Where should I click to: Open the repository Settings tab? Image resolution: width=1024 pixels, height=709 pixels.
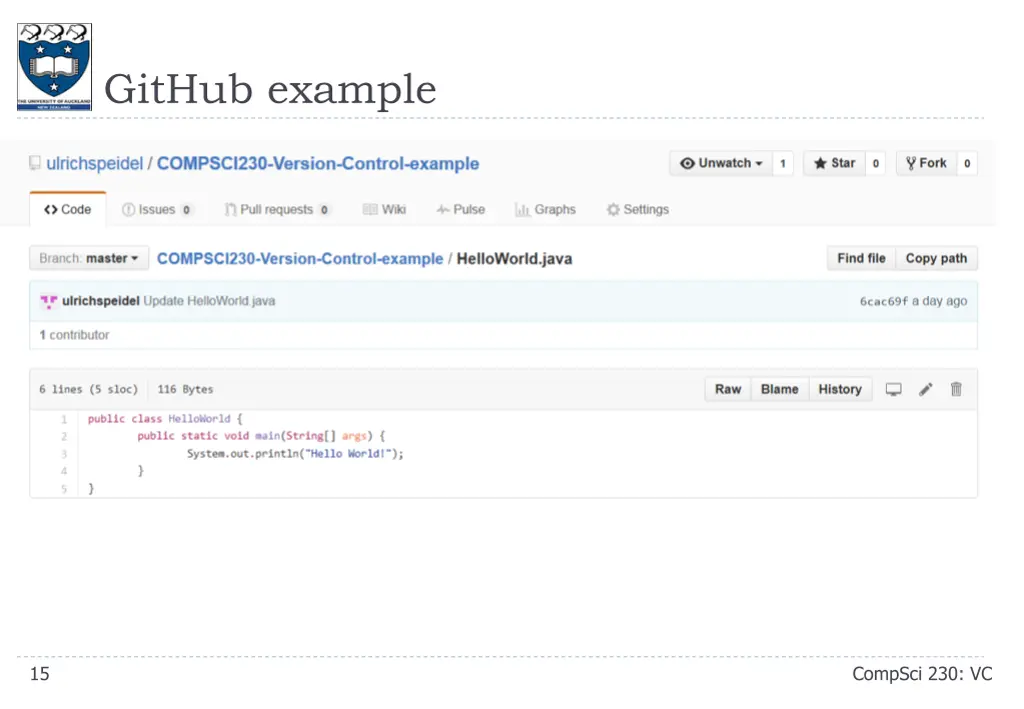638,210
